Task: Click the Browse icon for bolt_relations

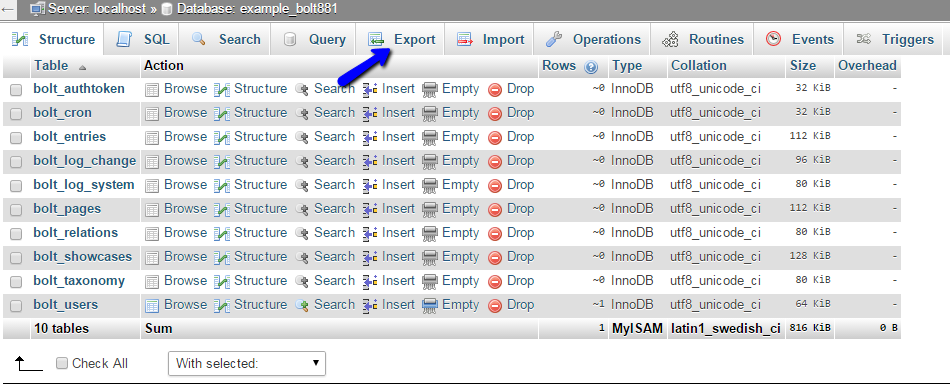Action: point(152,234)
